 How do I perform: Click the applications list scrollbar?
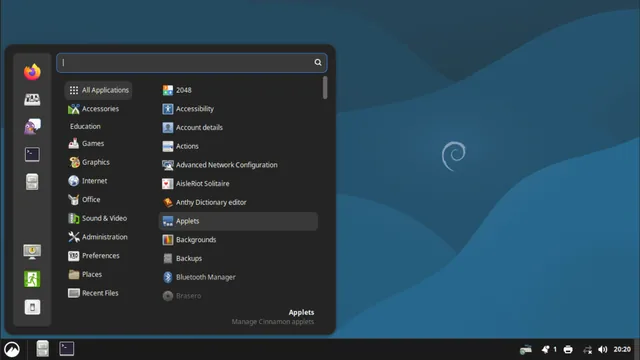pos(325,87)
